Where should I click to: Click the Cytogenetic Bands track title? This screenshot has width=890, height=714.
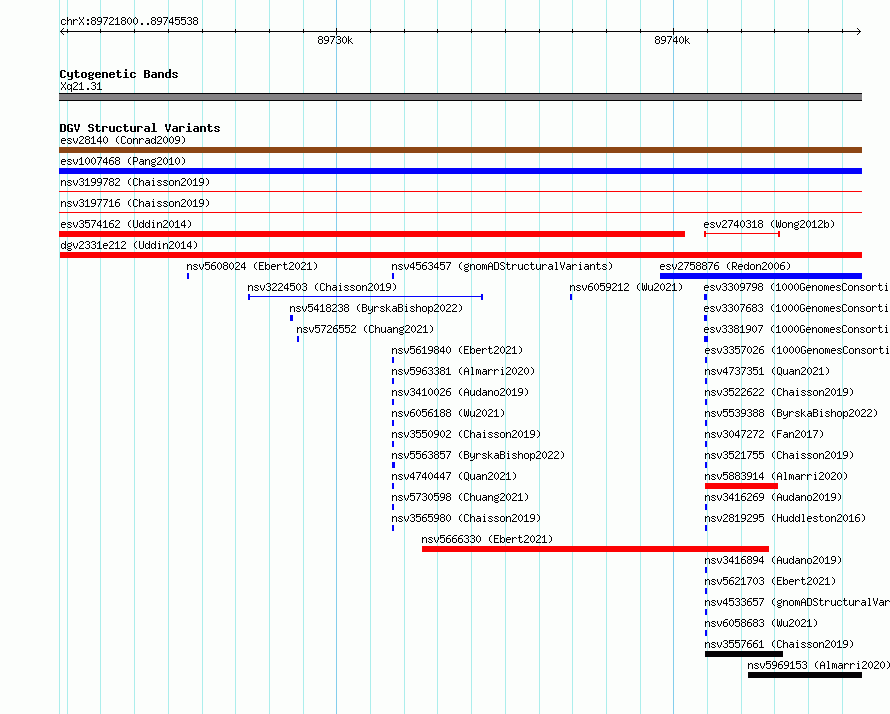point(119,74)
